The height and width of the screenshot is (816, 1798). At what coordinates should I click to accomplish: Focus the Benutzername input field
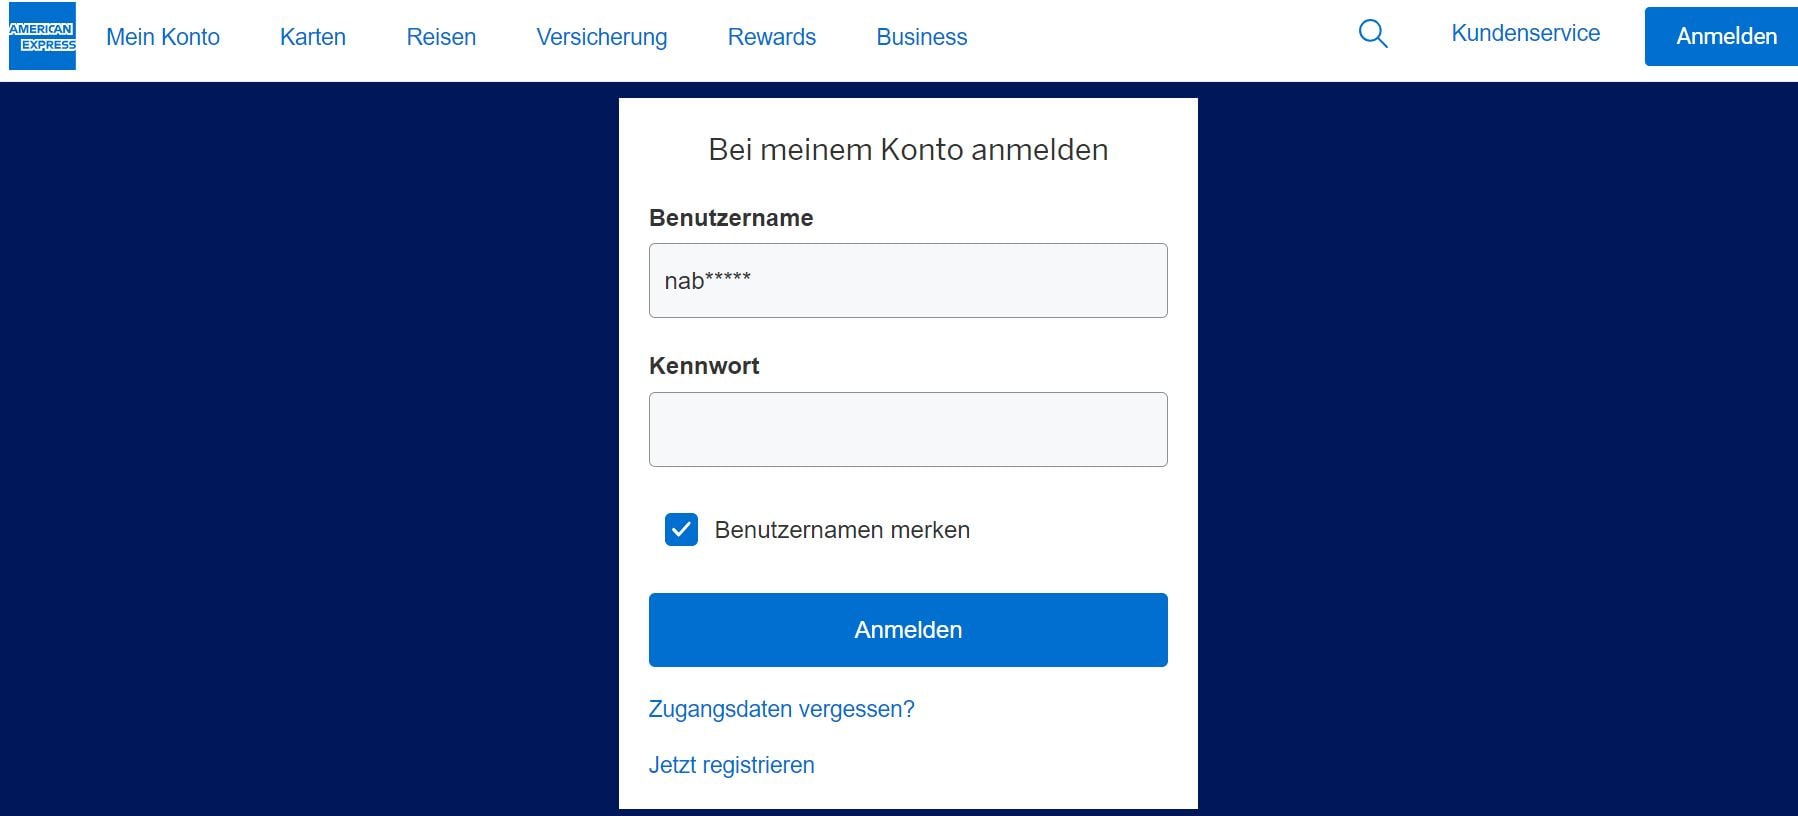coord(907,281)
